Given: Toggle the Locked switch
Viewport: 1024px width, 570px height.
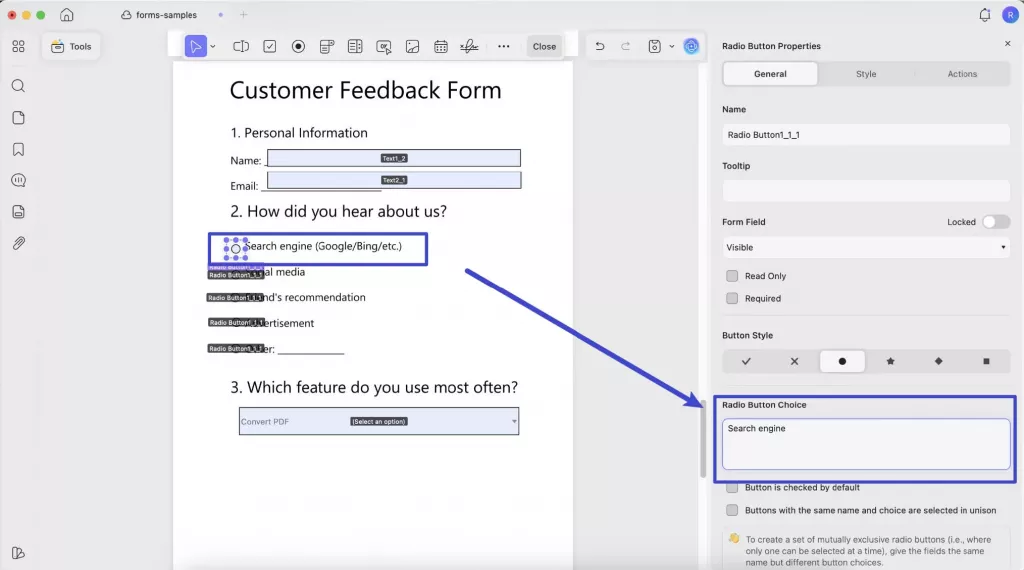Looking at the screenshot, I should click(x=996, y=222).
